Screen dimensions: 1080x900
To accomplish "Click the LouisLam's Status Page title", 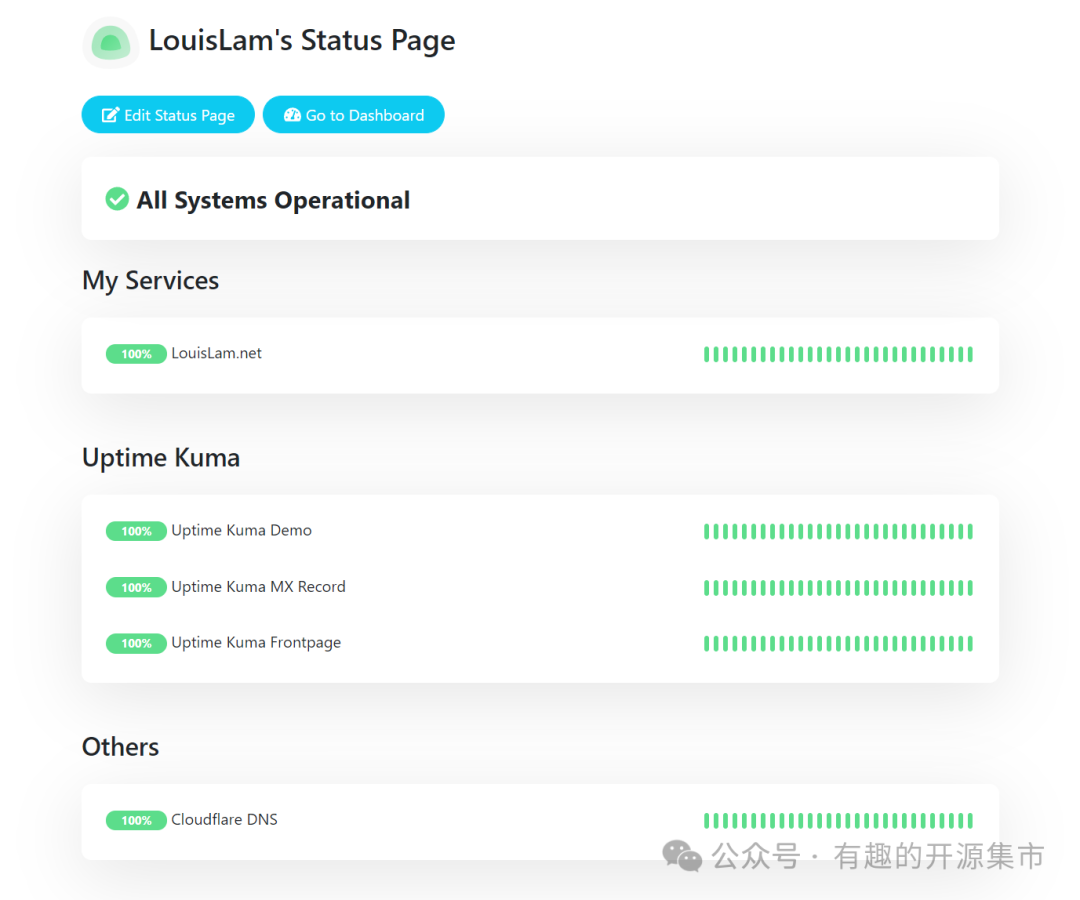I will (302, 41).
